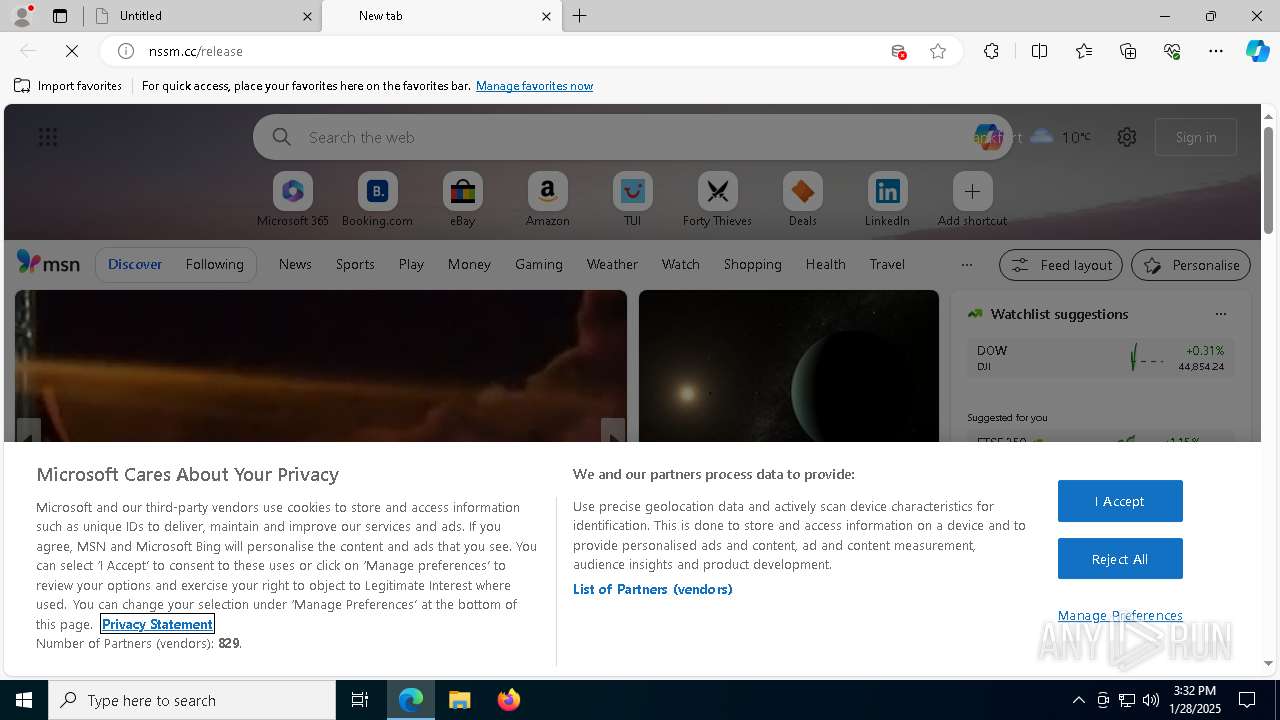Open Windows Start menu
1280x720 pixels.
[x=24, y=700]
